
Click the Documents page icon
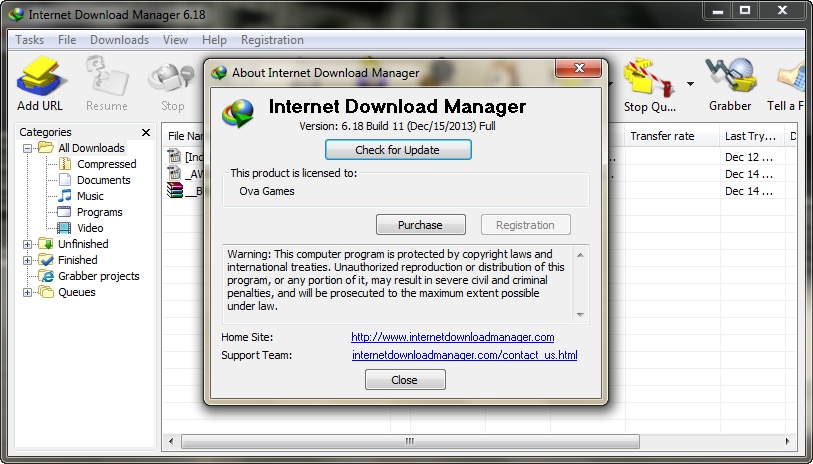pos(65,180)
